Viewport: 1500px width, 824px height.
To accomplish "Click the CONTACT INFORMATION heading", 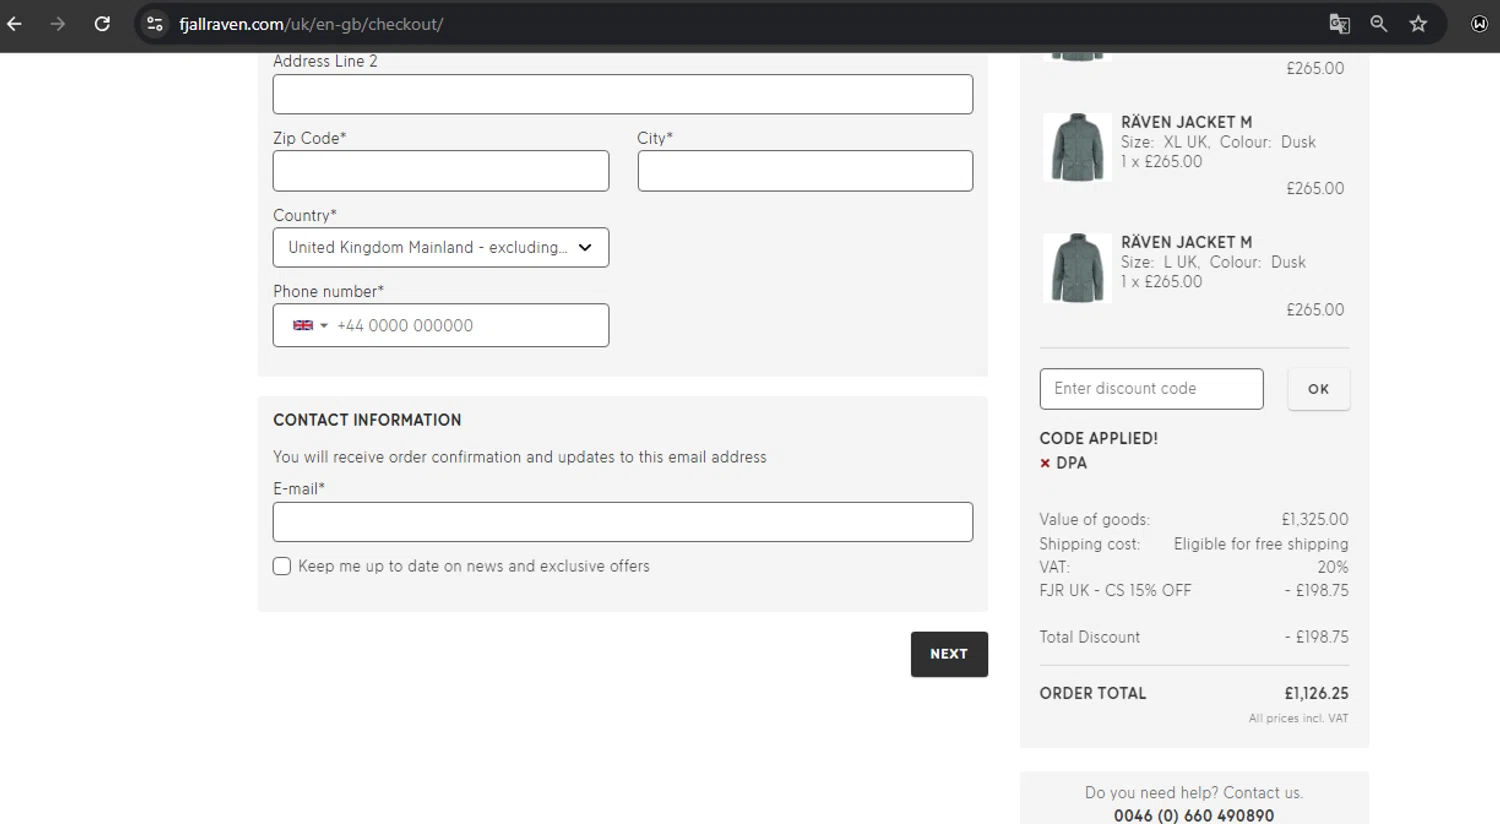I will (x=367, y=420).
